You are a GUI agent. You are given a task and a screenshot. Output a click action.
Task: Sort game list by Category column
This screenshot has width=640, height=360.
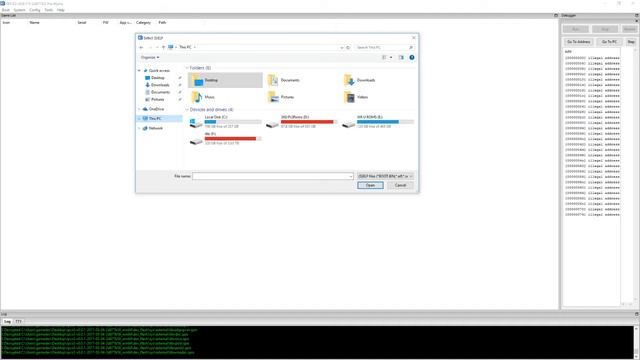[x=143, y=22]
